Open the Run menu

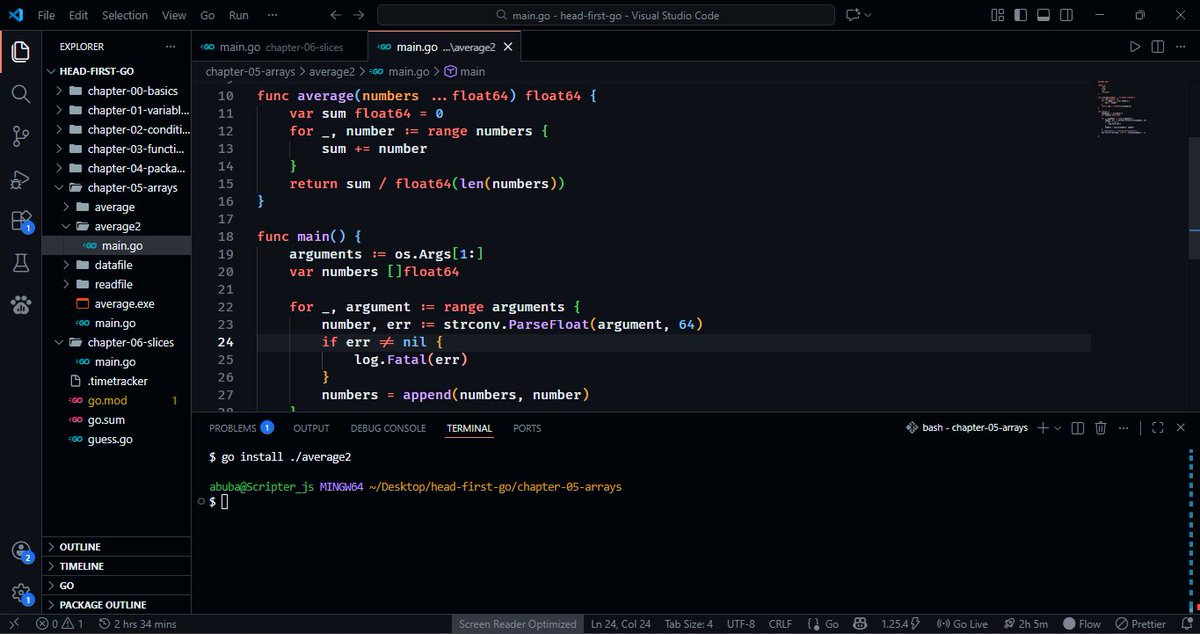pos(238,15)
